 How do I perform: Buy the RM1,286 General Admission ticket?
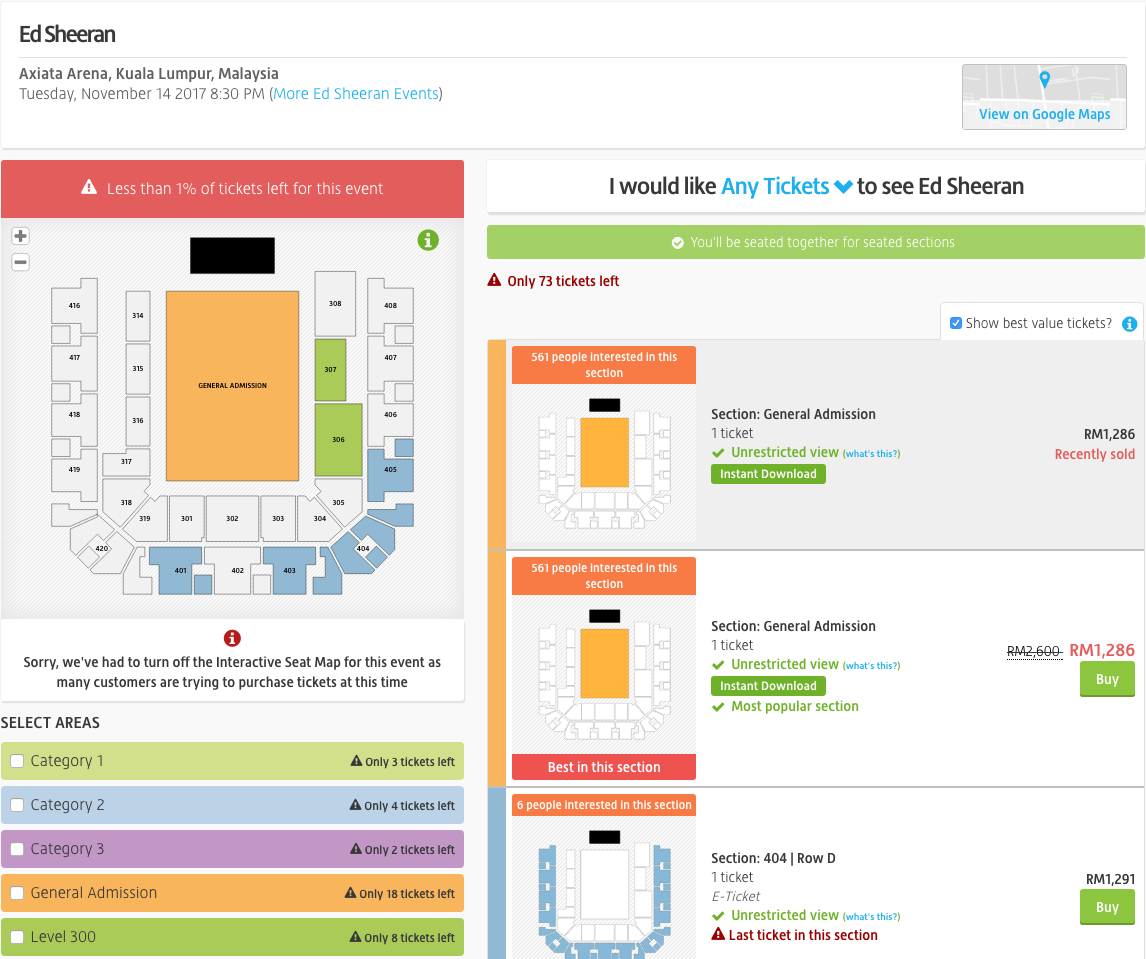click(x=1106, y=680)
